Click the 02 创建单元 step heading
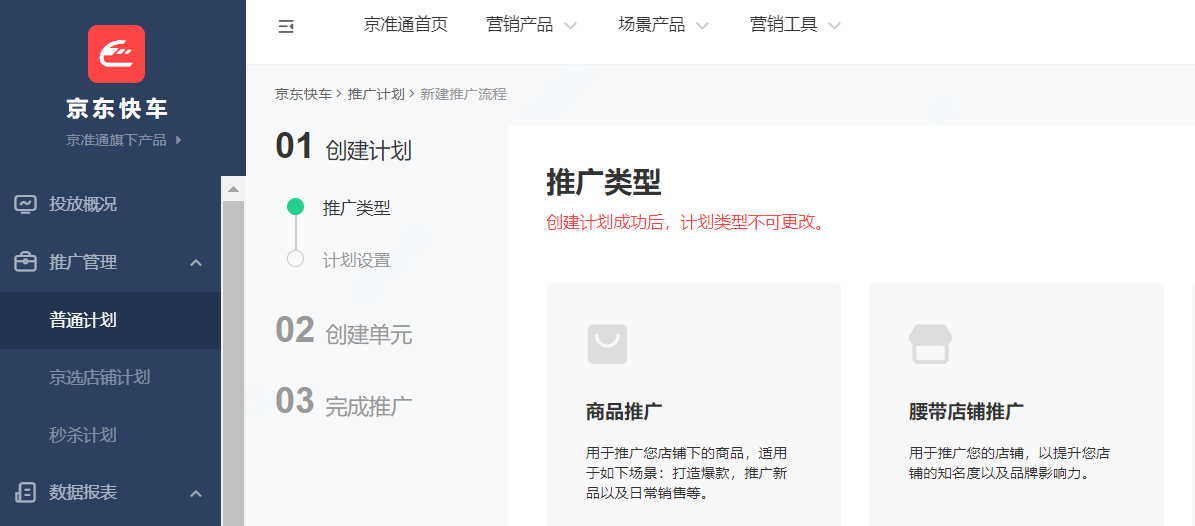1195x526 pixels. 344,331
